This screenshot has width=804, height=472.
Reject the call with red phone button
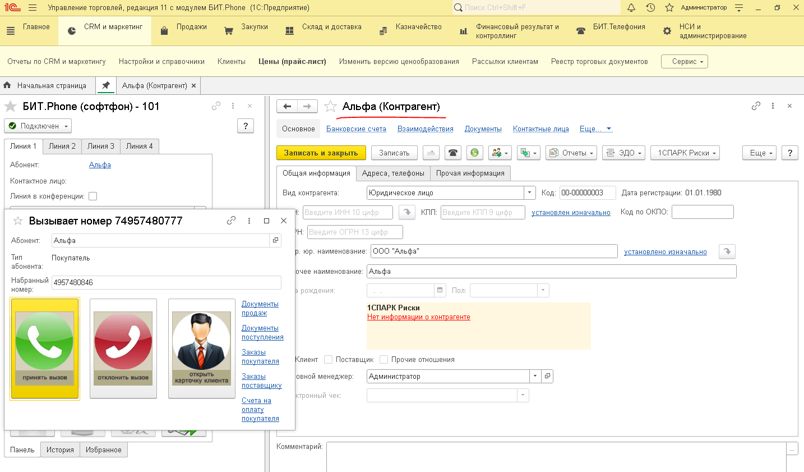(123, 348)
